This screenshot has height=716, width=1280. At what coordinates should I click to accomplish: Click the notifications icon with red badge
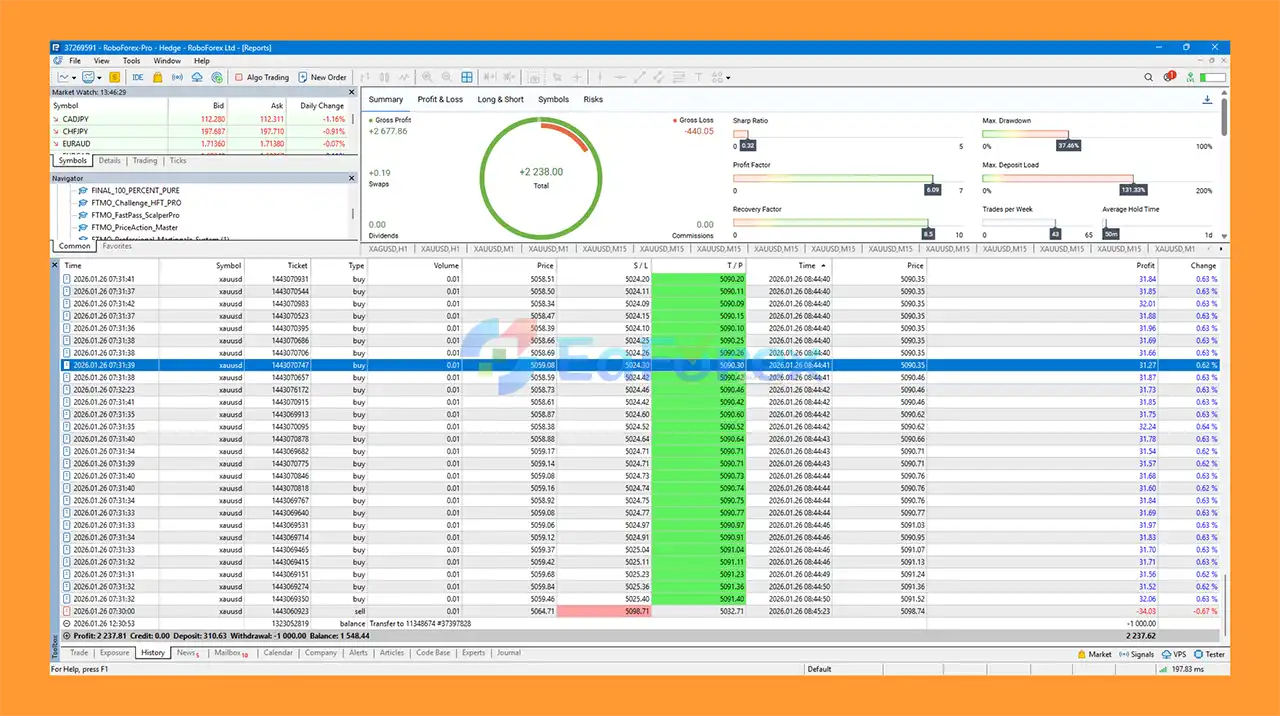1170,77
